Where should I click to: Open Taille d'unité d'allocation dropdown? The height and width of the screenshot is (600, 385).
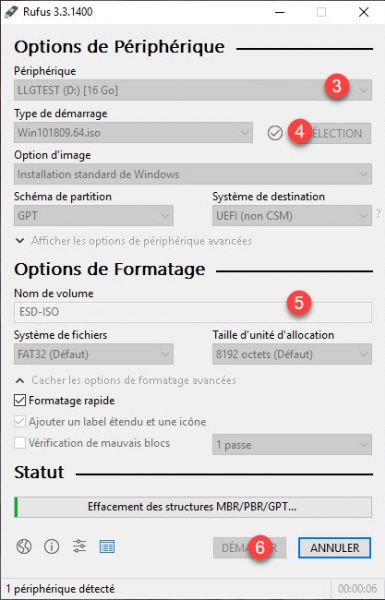292,354
